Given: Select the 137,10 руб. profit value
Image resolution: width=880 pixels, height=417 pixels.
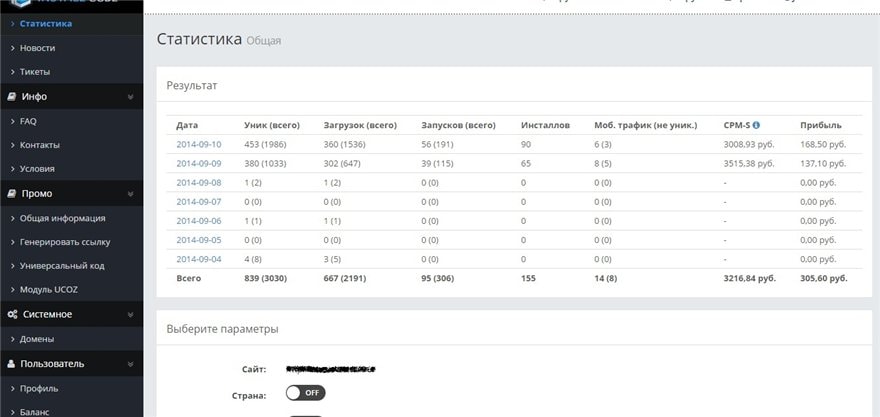Looking at the screenshot, I should pyautogui.click(x=823, y=163).
